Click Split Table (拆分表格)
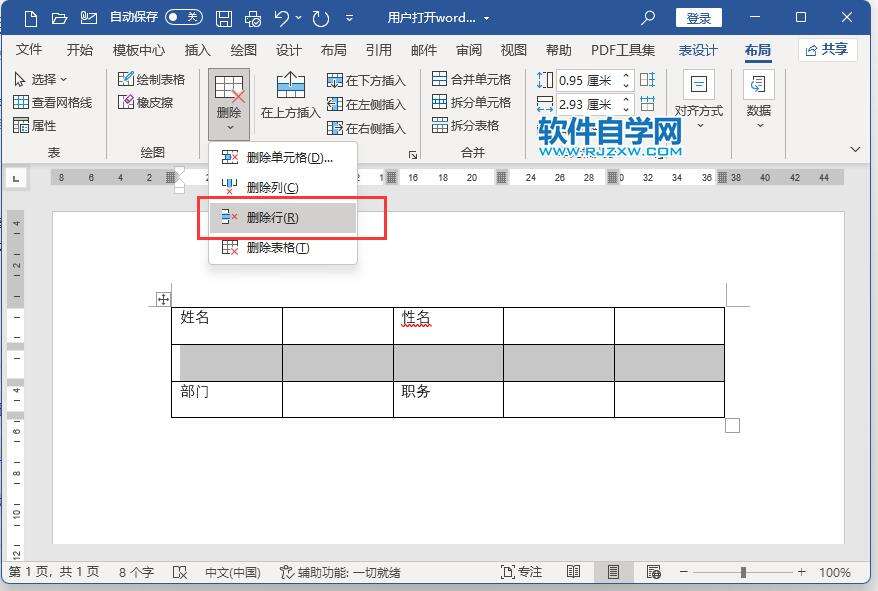The height and width of the screenshot is (591, 878). click(x=465, y=125)
